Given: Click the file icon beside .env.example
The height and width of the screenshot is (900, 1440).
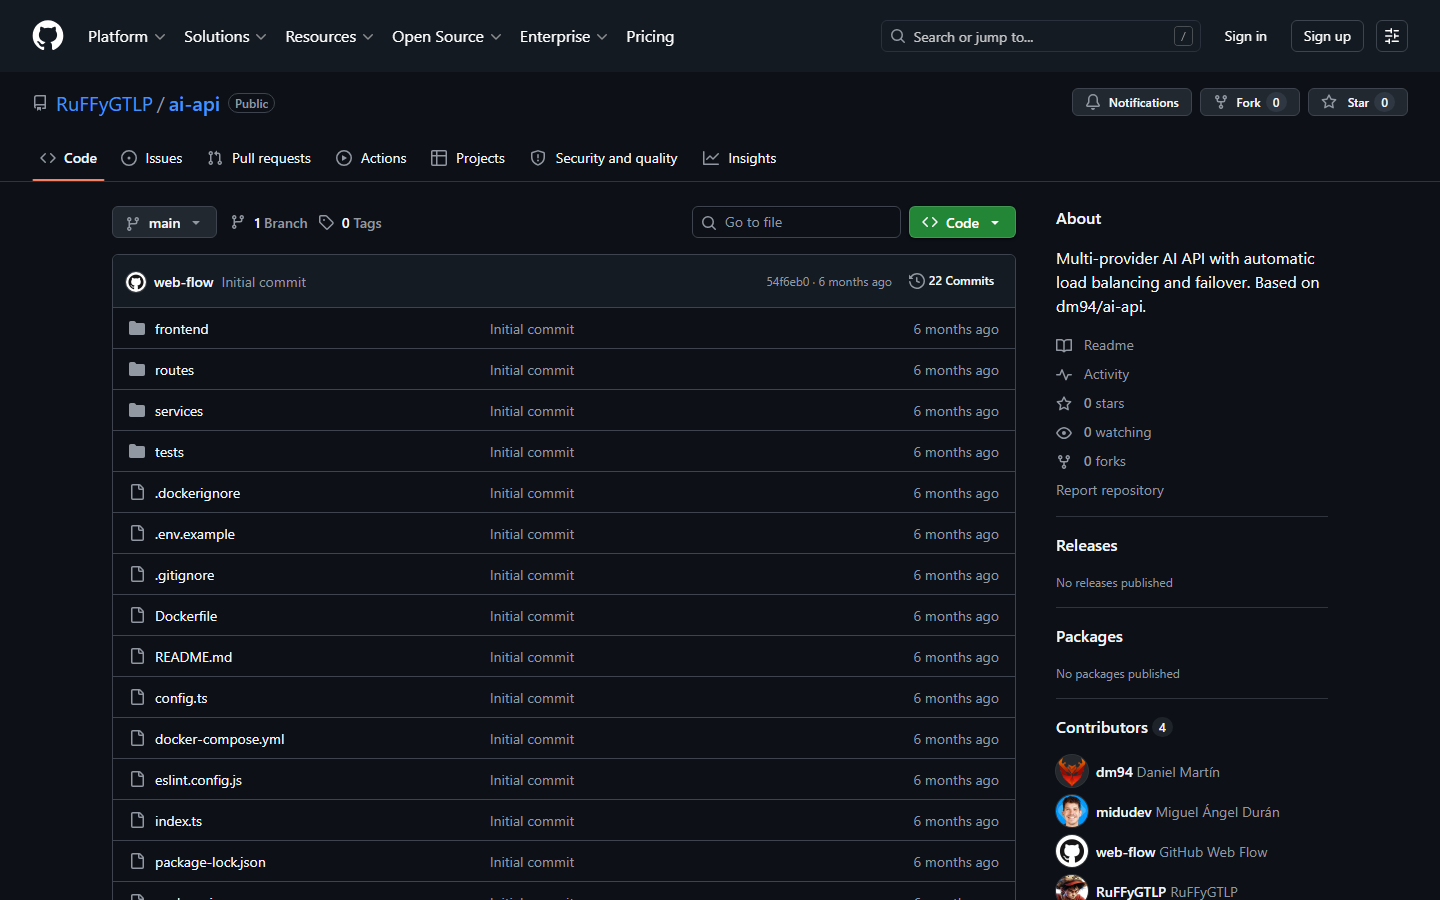Looking at the screenshot, I should click(137, 534).
